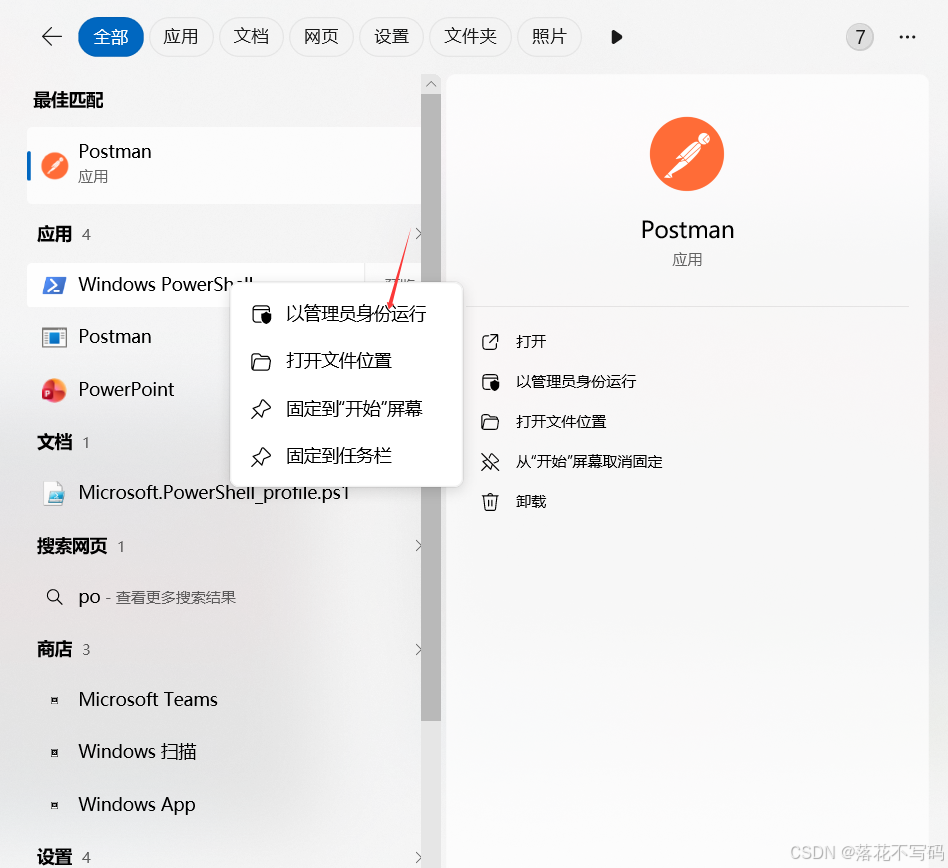
Task: Click the Postman installer icon under 应用
Action: 54,337
